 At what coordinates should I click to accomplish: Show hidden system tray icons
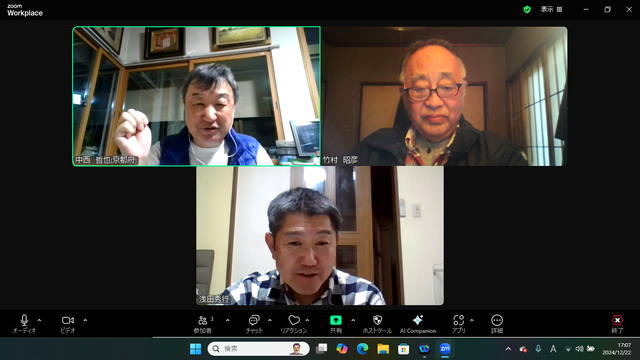point(508,349)
